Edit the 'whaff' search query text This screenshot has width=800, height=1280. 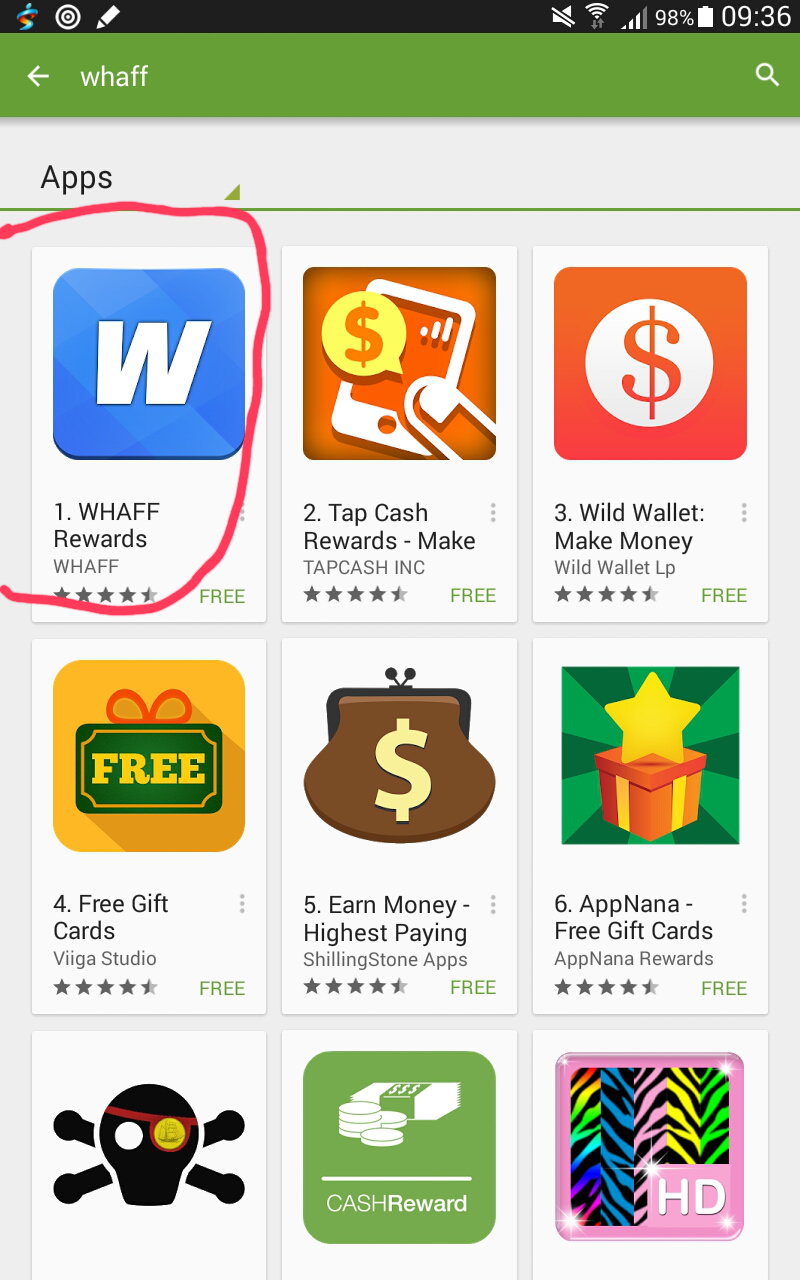(114, 76)
